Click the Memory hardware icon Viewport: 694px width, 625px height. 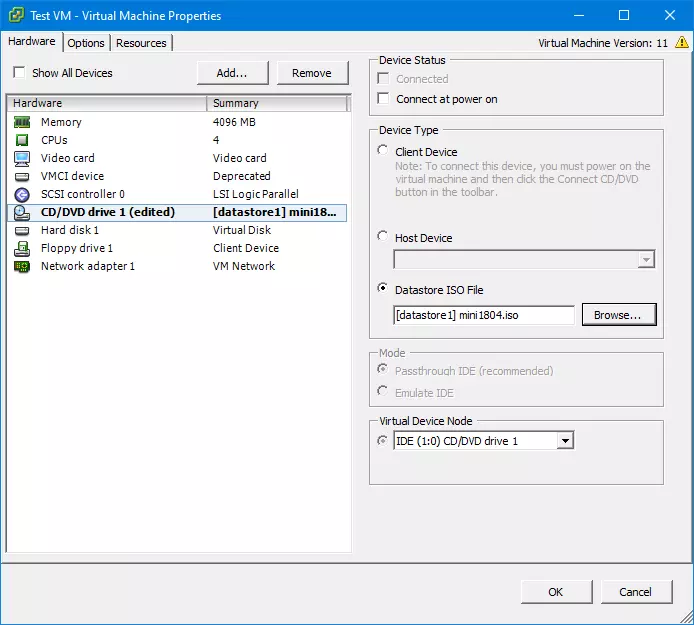(x=22, y=122)
